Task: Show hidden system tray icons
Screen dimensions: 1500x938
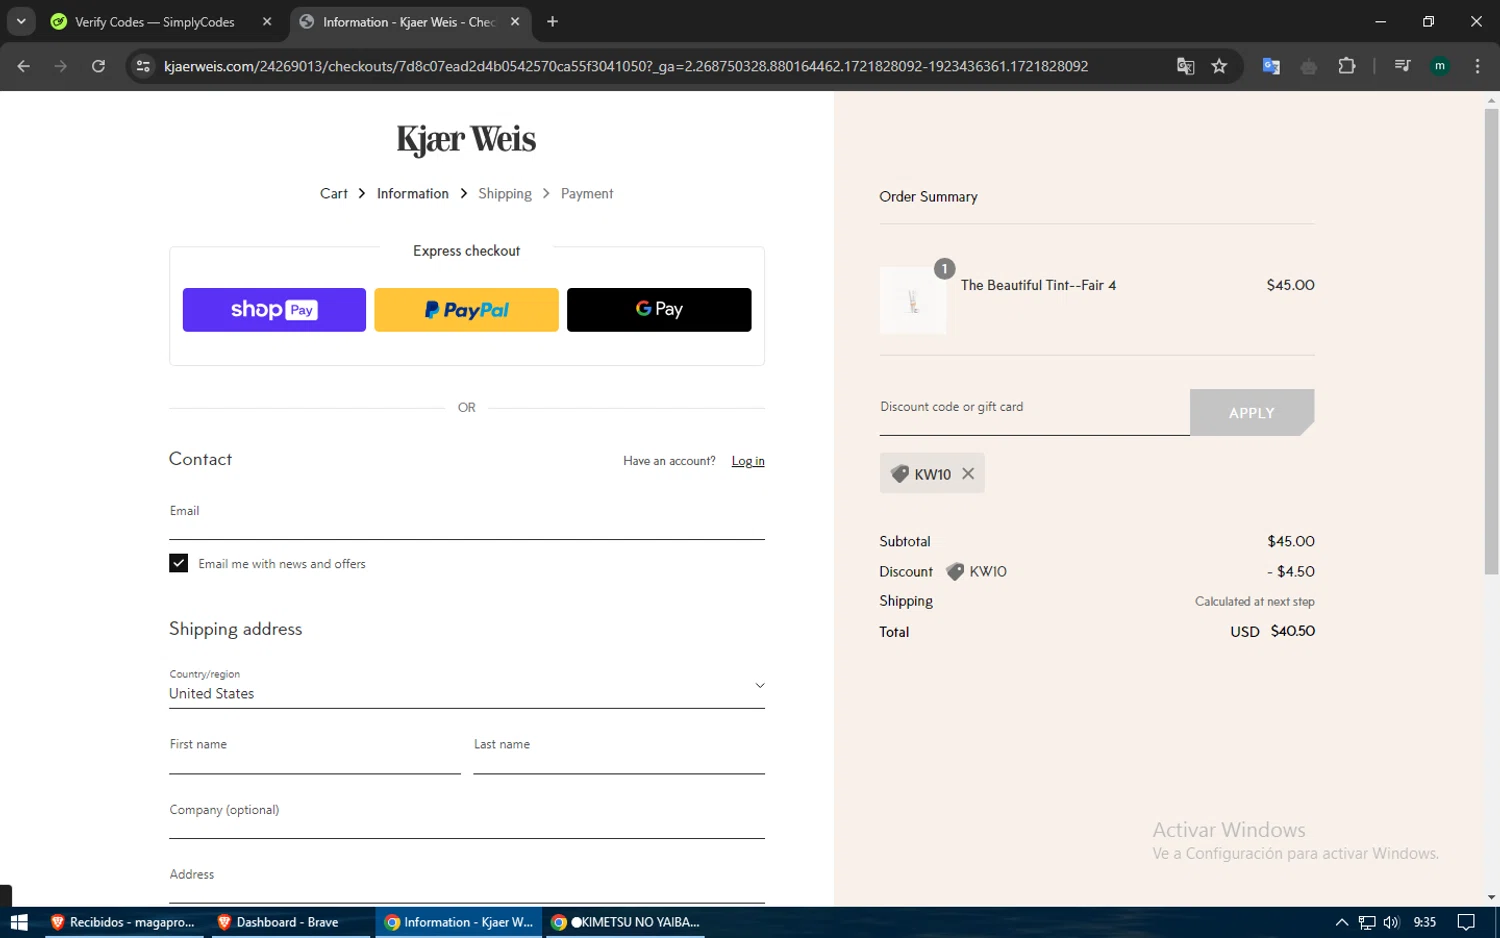Action: coord(1342,922)
